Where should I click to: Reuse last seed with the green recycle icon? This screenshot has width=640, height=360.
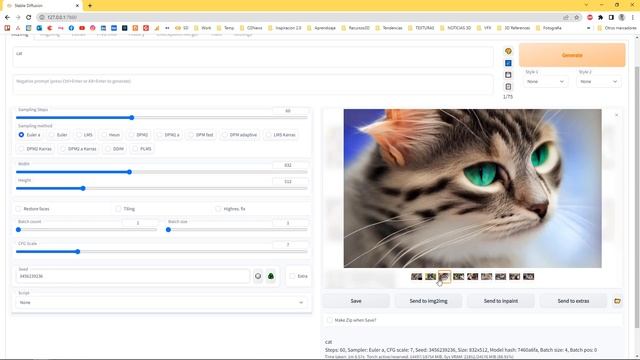click(271, 276)
